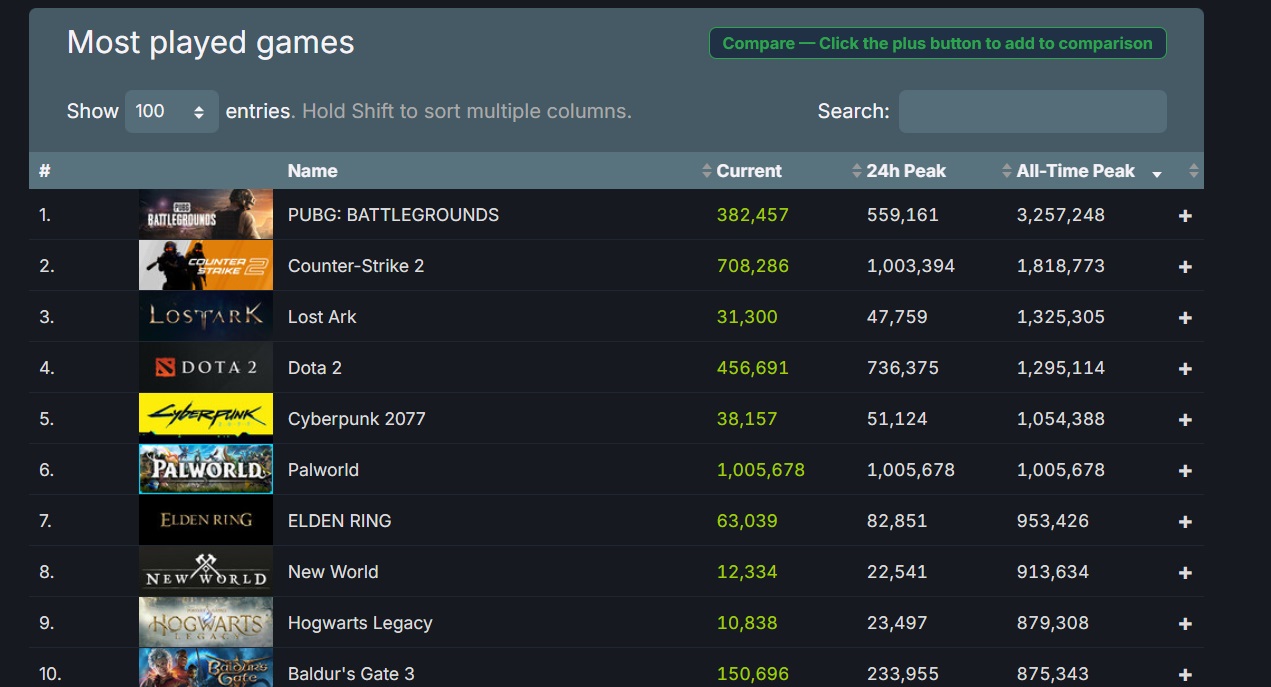Viewport: 1271px width, 687px height.
Task: Click the Dota 2 logo thumbnail
Action: pos(206,367)
